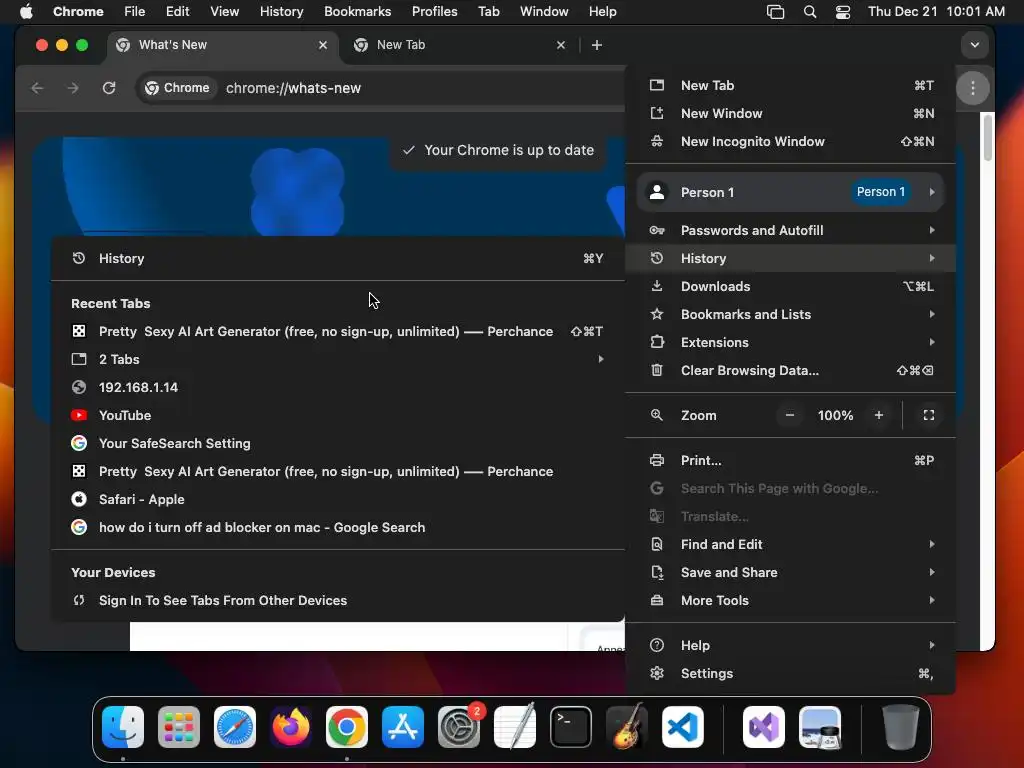Open Terminal from the Dock
The width and height of the screenshot is (1024, 768).
tap(571, 727)
